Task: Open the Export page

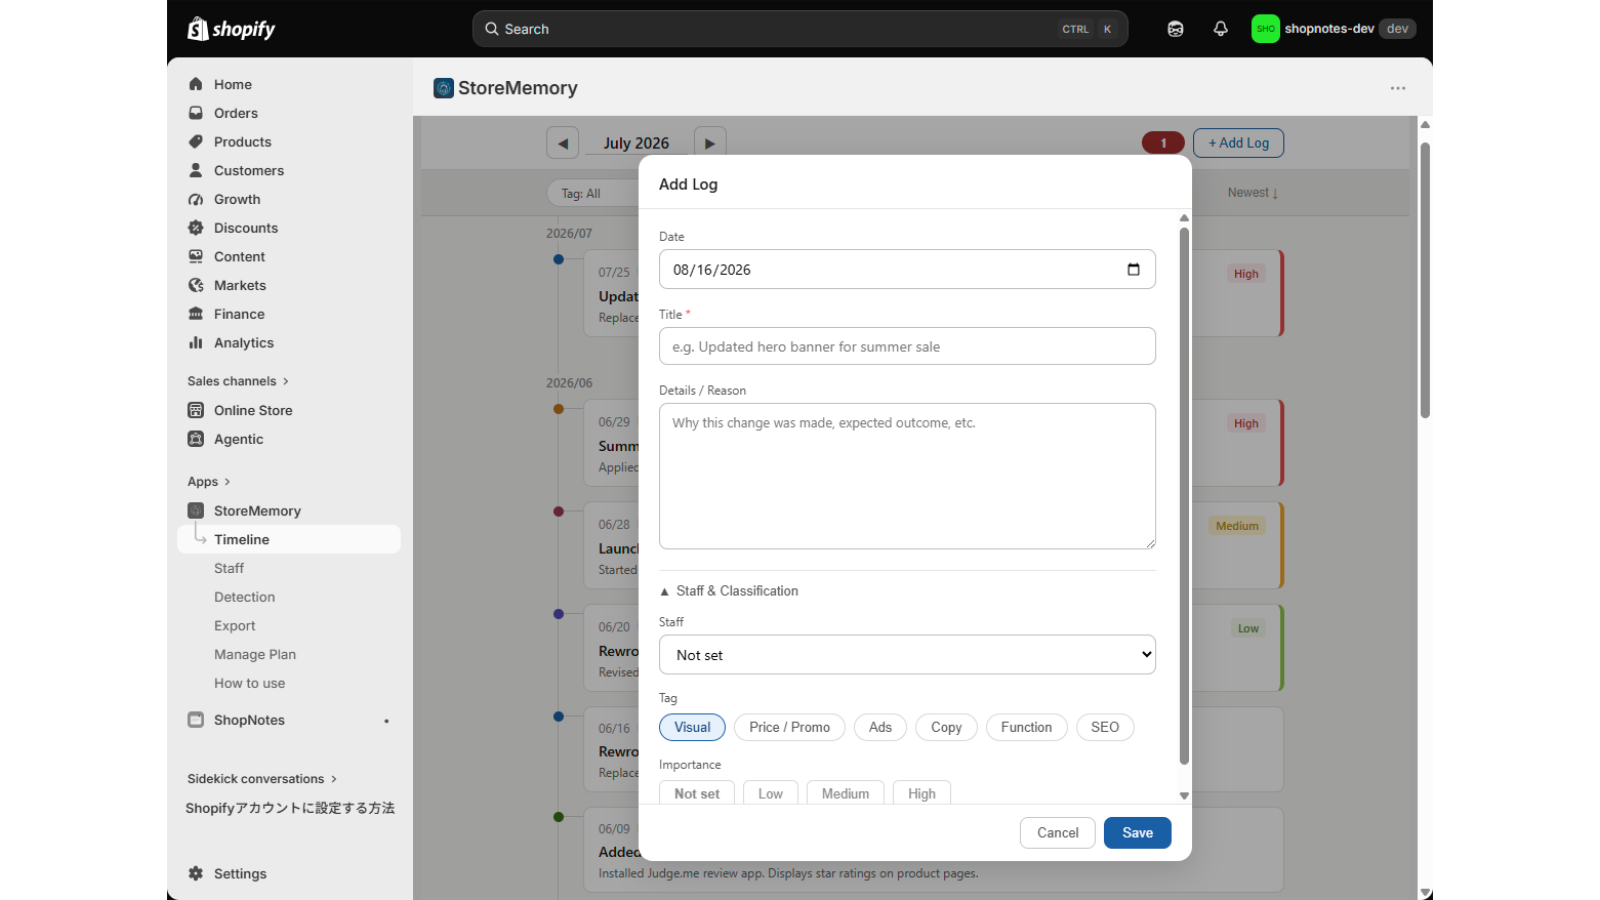Action: pyautogui.click(x=235, y=626)
